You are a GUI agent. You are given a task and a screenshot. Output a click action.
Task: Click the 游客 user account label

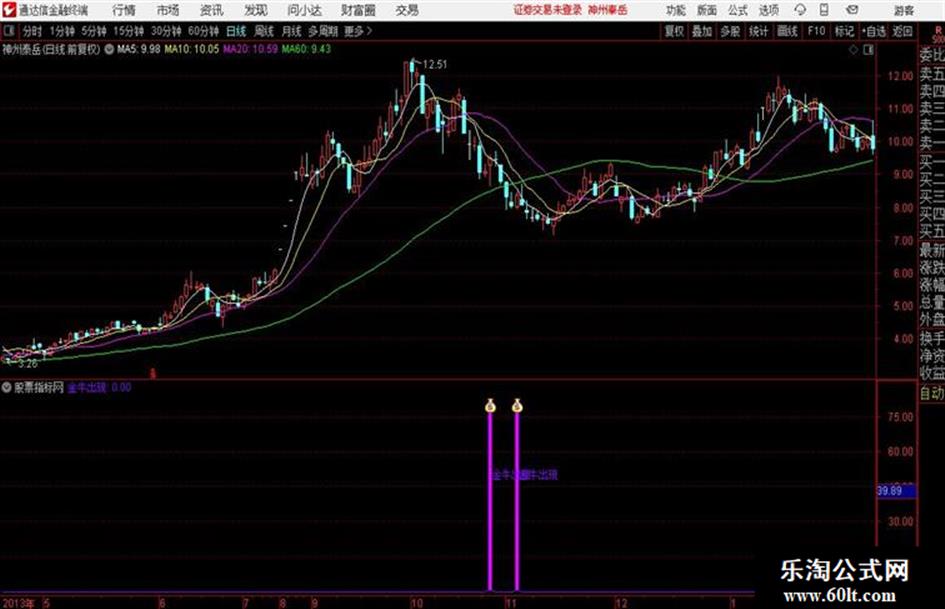tap(903, 10)
